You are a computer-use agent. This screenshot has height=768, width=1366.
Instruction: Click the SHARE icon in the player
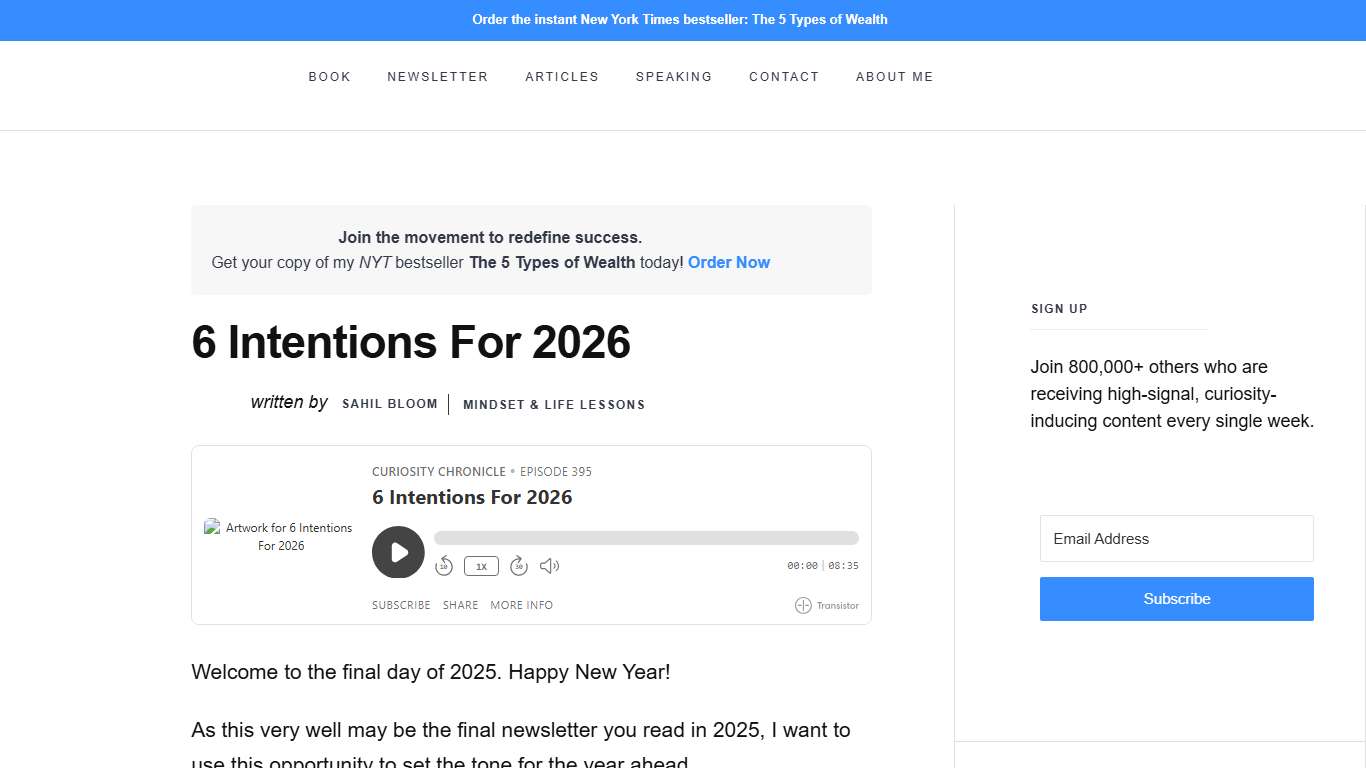460,605
